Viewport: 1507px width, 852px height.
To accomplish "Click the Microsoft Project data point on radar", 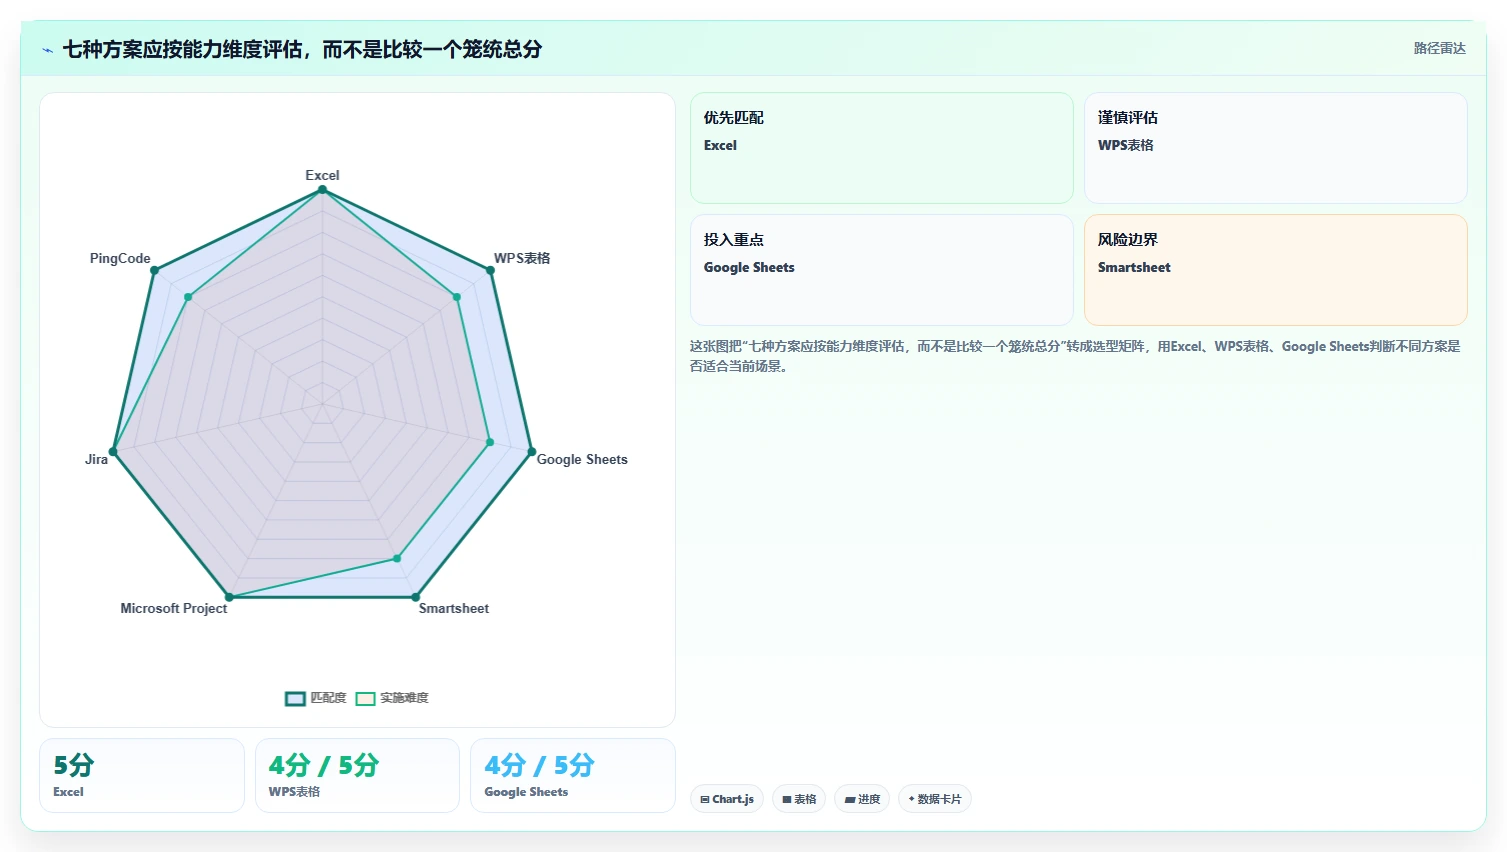I will click(229, 597).
